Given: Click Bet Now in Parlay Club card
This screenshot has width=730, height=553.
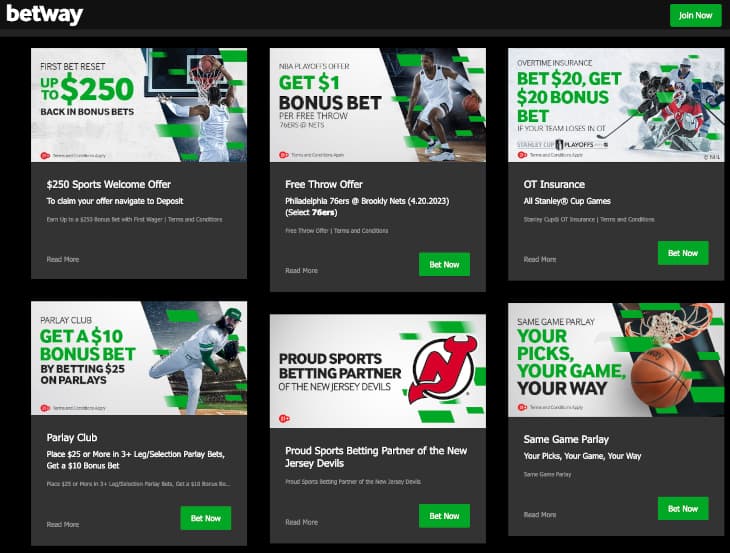Looking at the screenshot, I should click(x=206, y=518).
